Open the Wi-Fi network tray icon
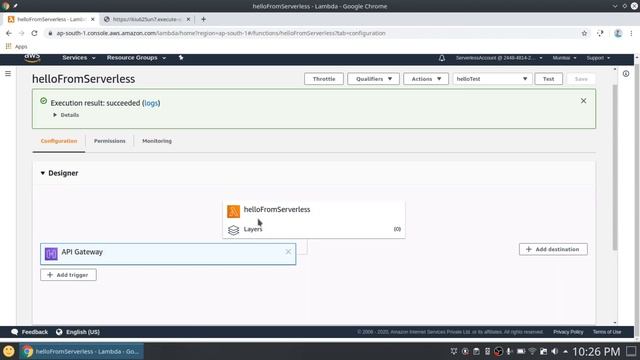Screen dimensions: 640x360 pos(532,351)
